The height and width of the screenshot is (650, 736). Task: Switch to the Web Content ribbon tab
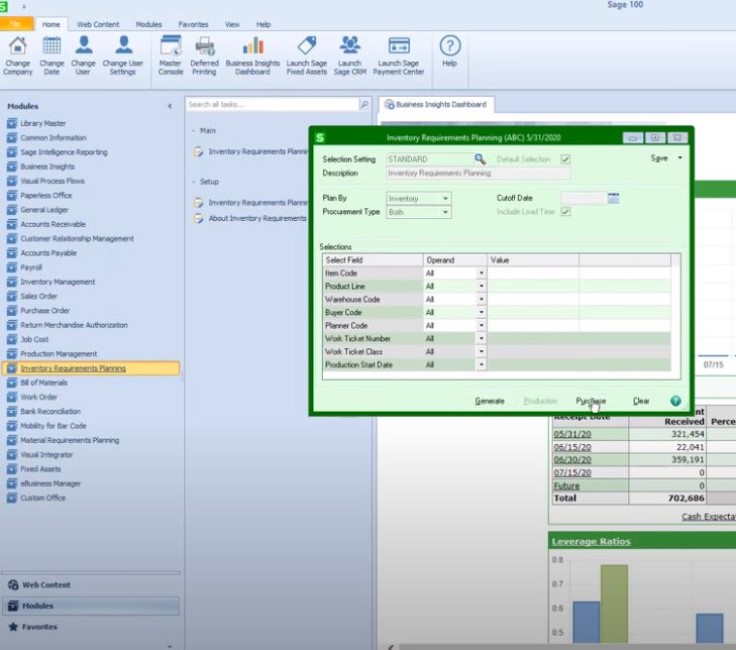[98, 24]
